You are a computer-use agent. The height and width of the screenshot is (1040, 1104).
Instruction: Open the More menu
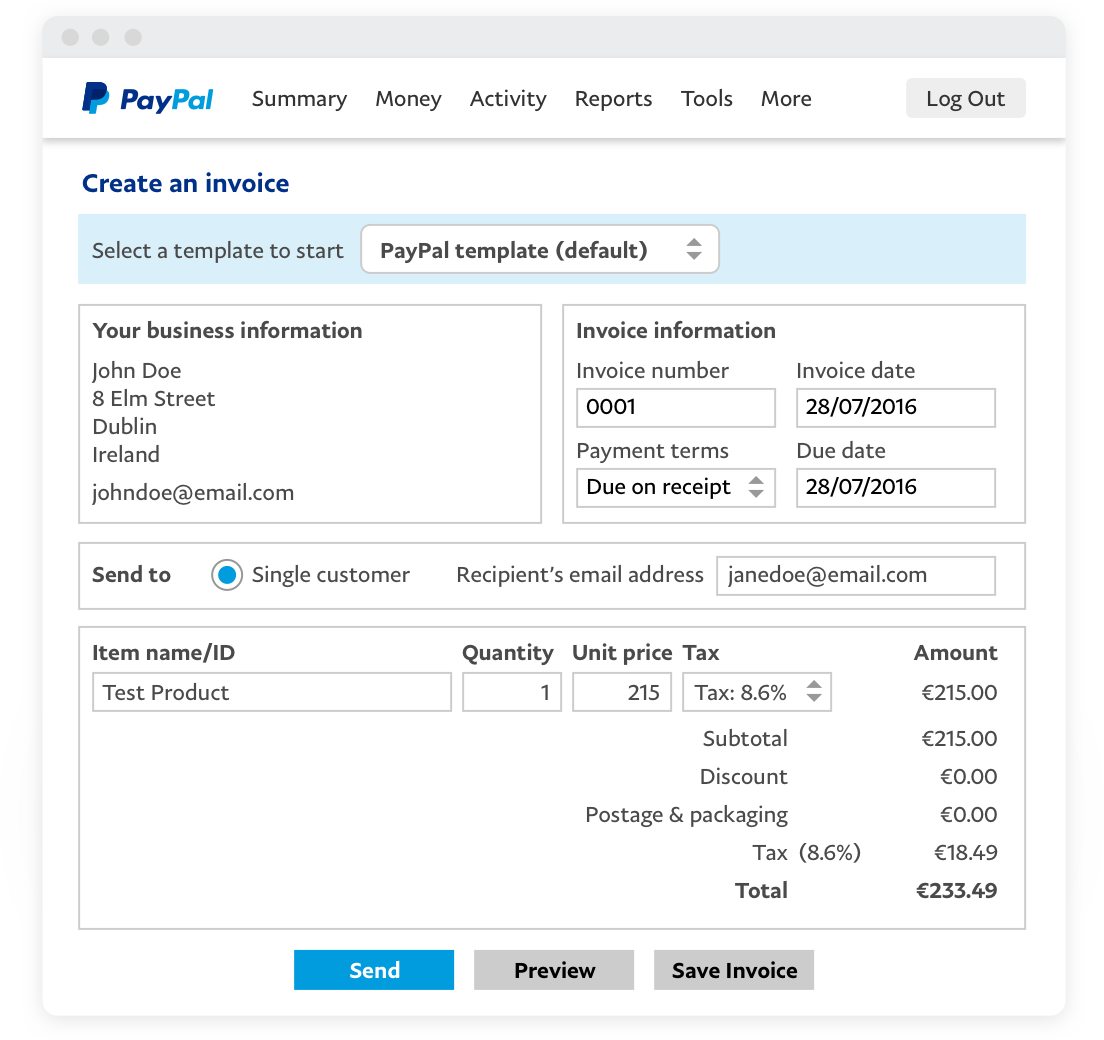pos(786,98)
